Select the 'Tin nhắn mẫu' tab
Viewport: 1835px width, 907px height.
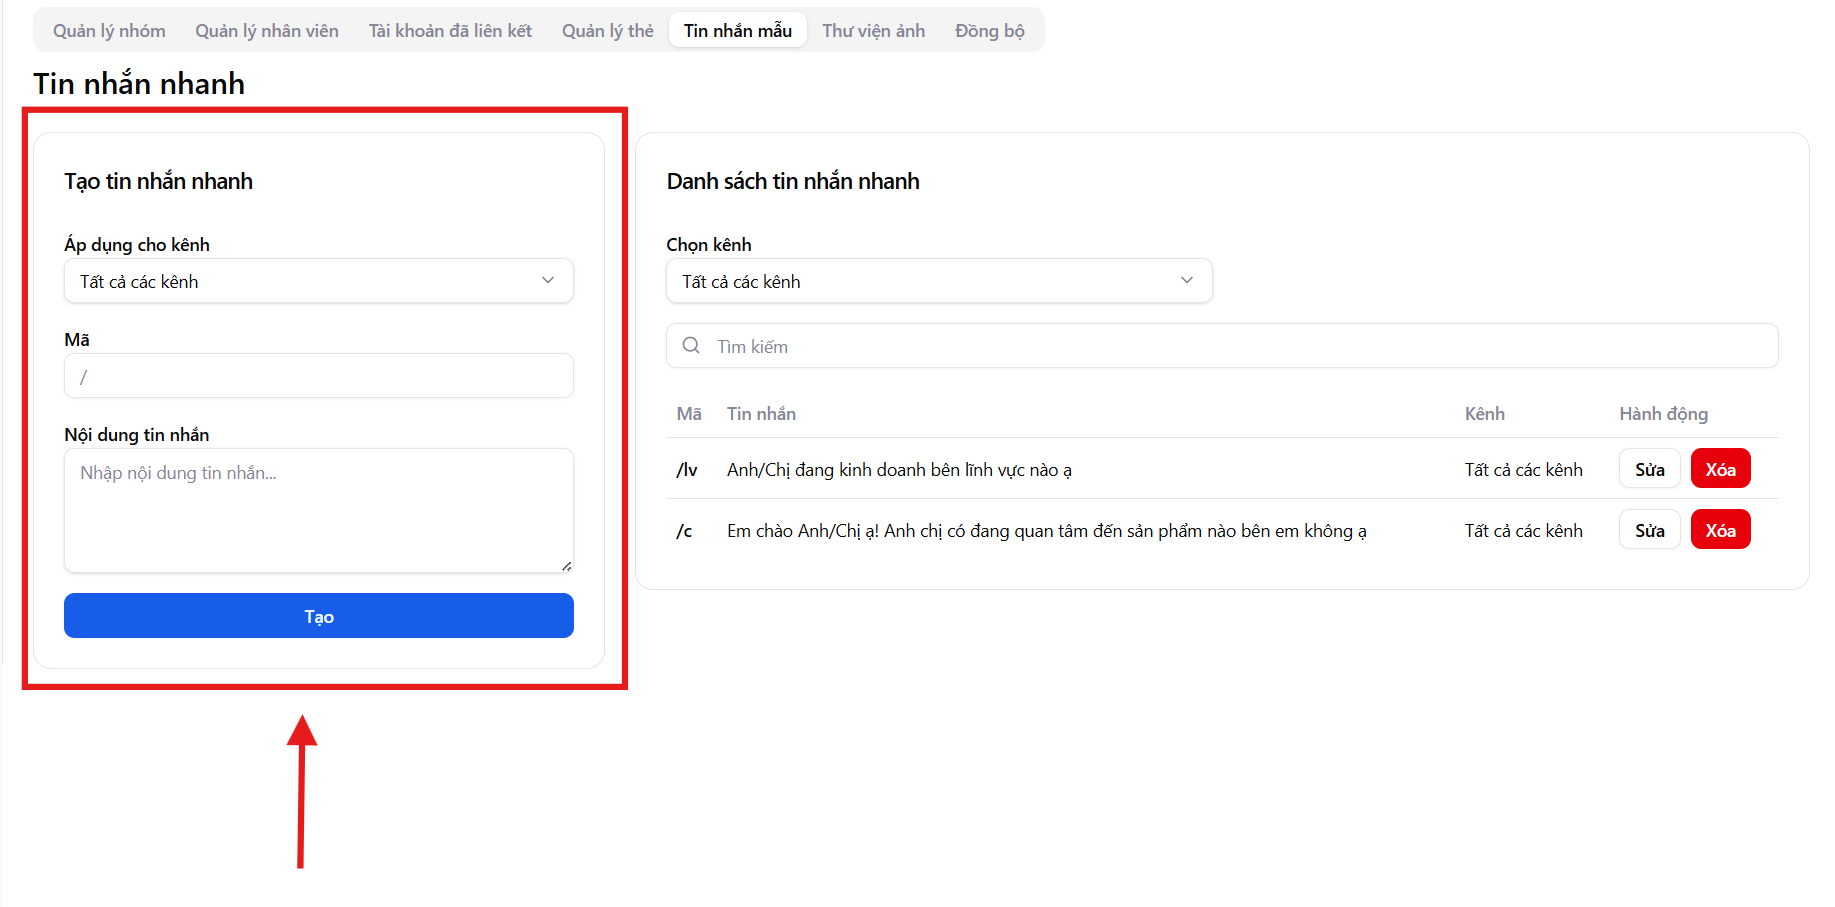click(x=737, y=31)
